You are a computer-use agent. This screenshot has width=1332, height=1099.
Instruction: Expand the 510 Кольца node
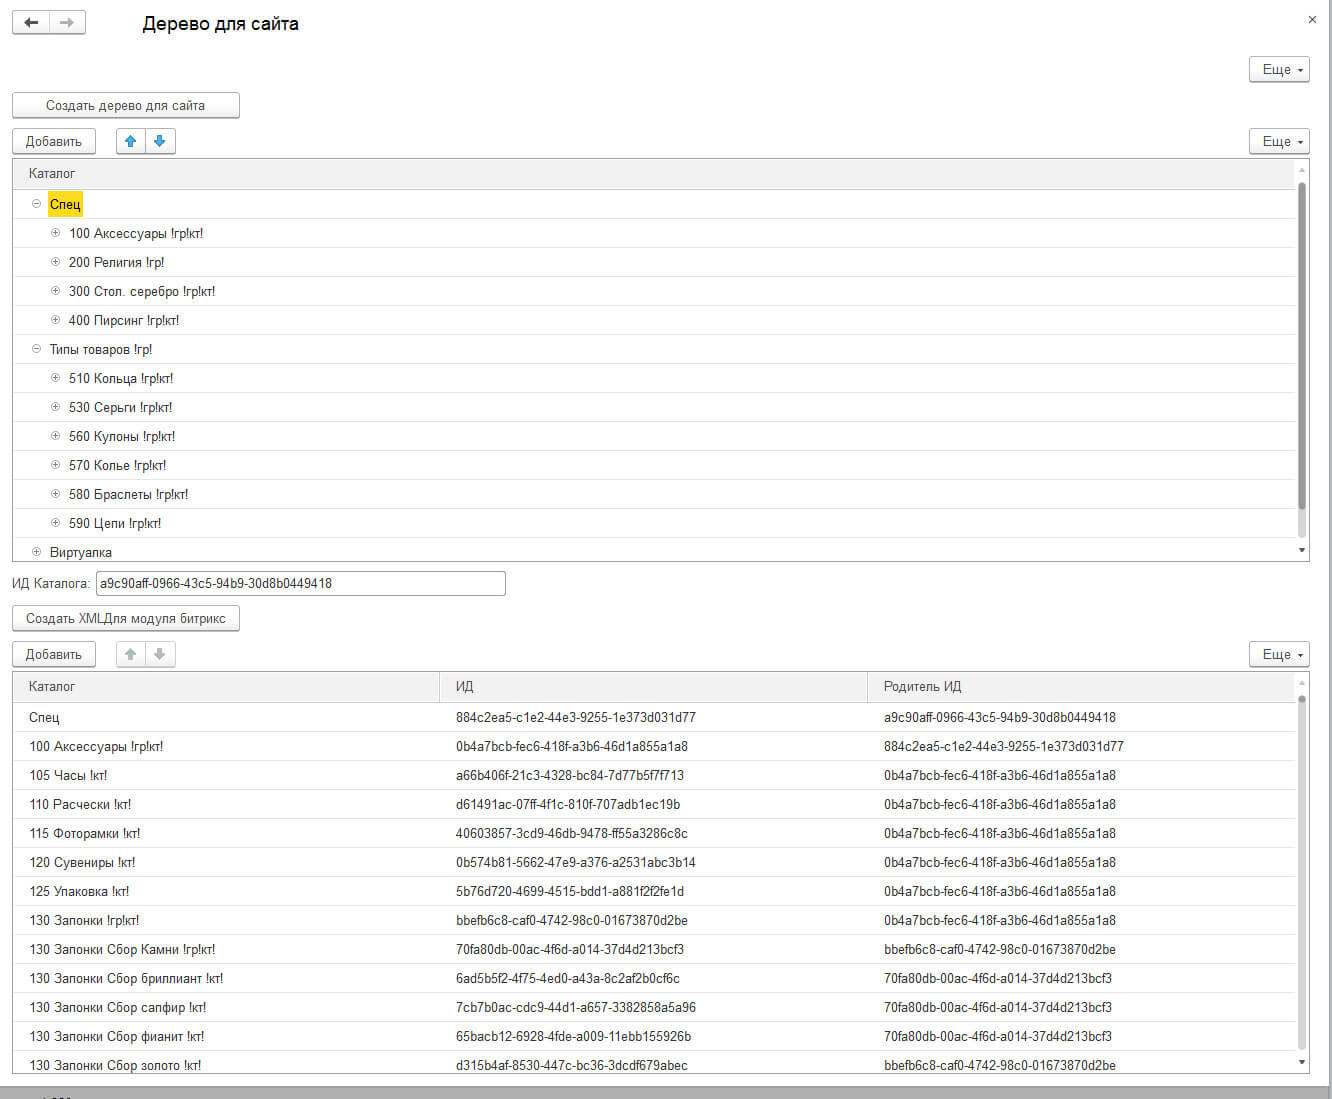tap(56, 378)
